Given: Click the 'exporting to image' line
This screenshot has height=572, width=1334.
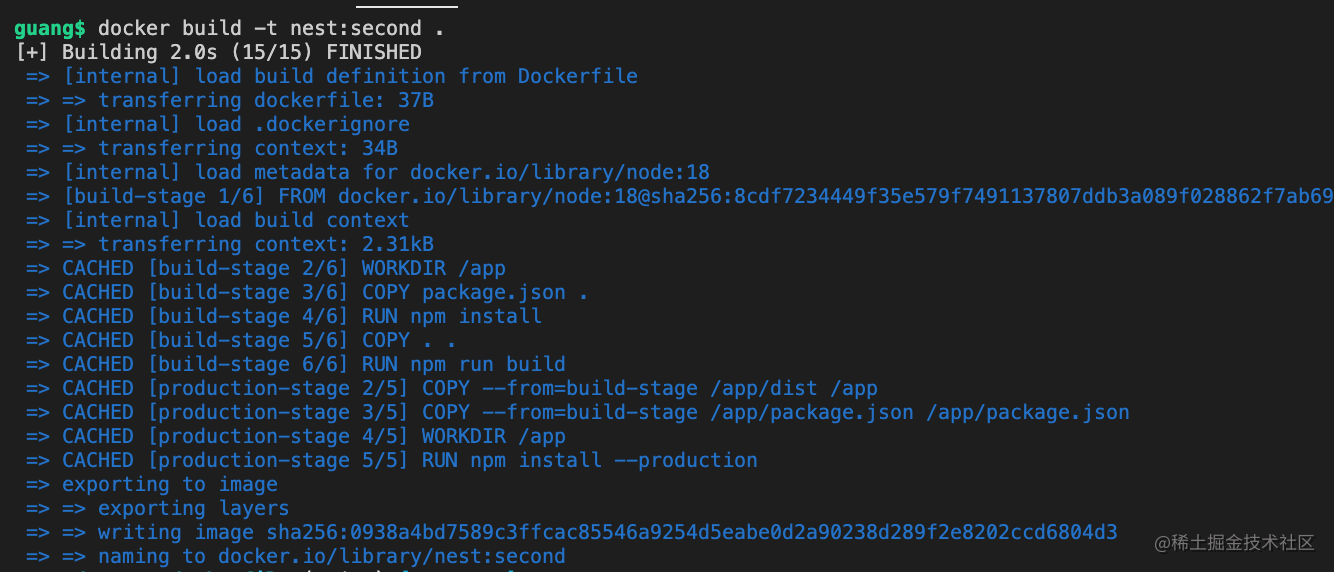Looking at the screenshot, I should point(169,484).
